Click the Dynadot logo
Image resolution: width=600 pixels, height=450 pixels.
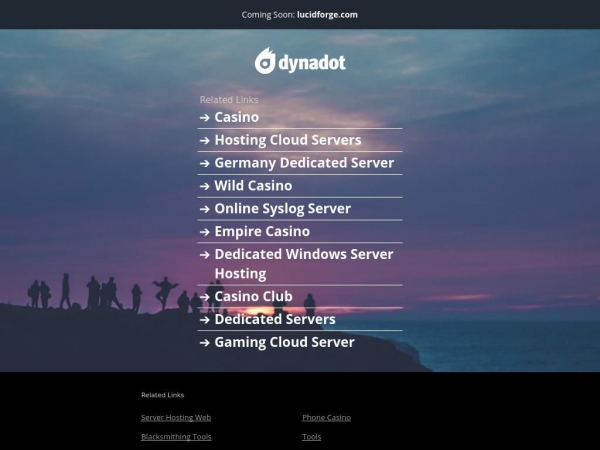click(300, 61)
